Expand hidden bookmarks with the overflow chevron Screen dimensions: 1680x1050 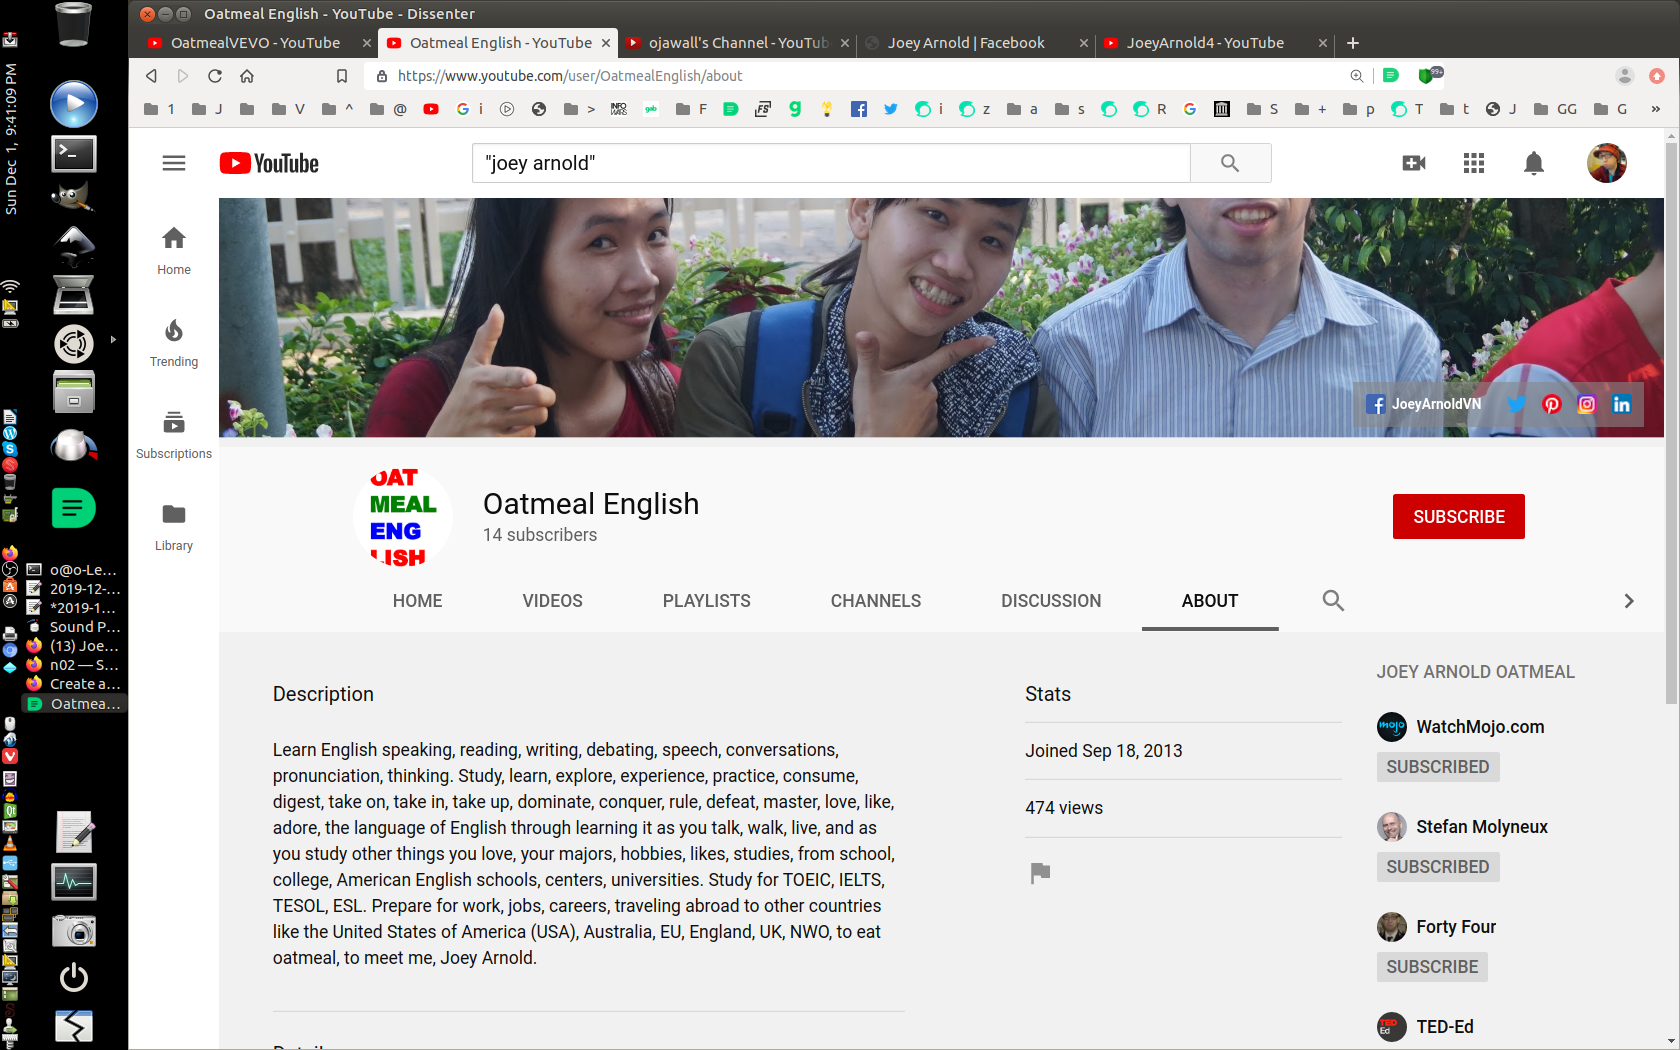coord(1655,109)
